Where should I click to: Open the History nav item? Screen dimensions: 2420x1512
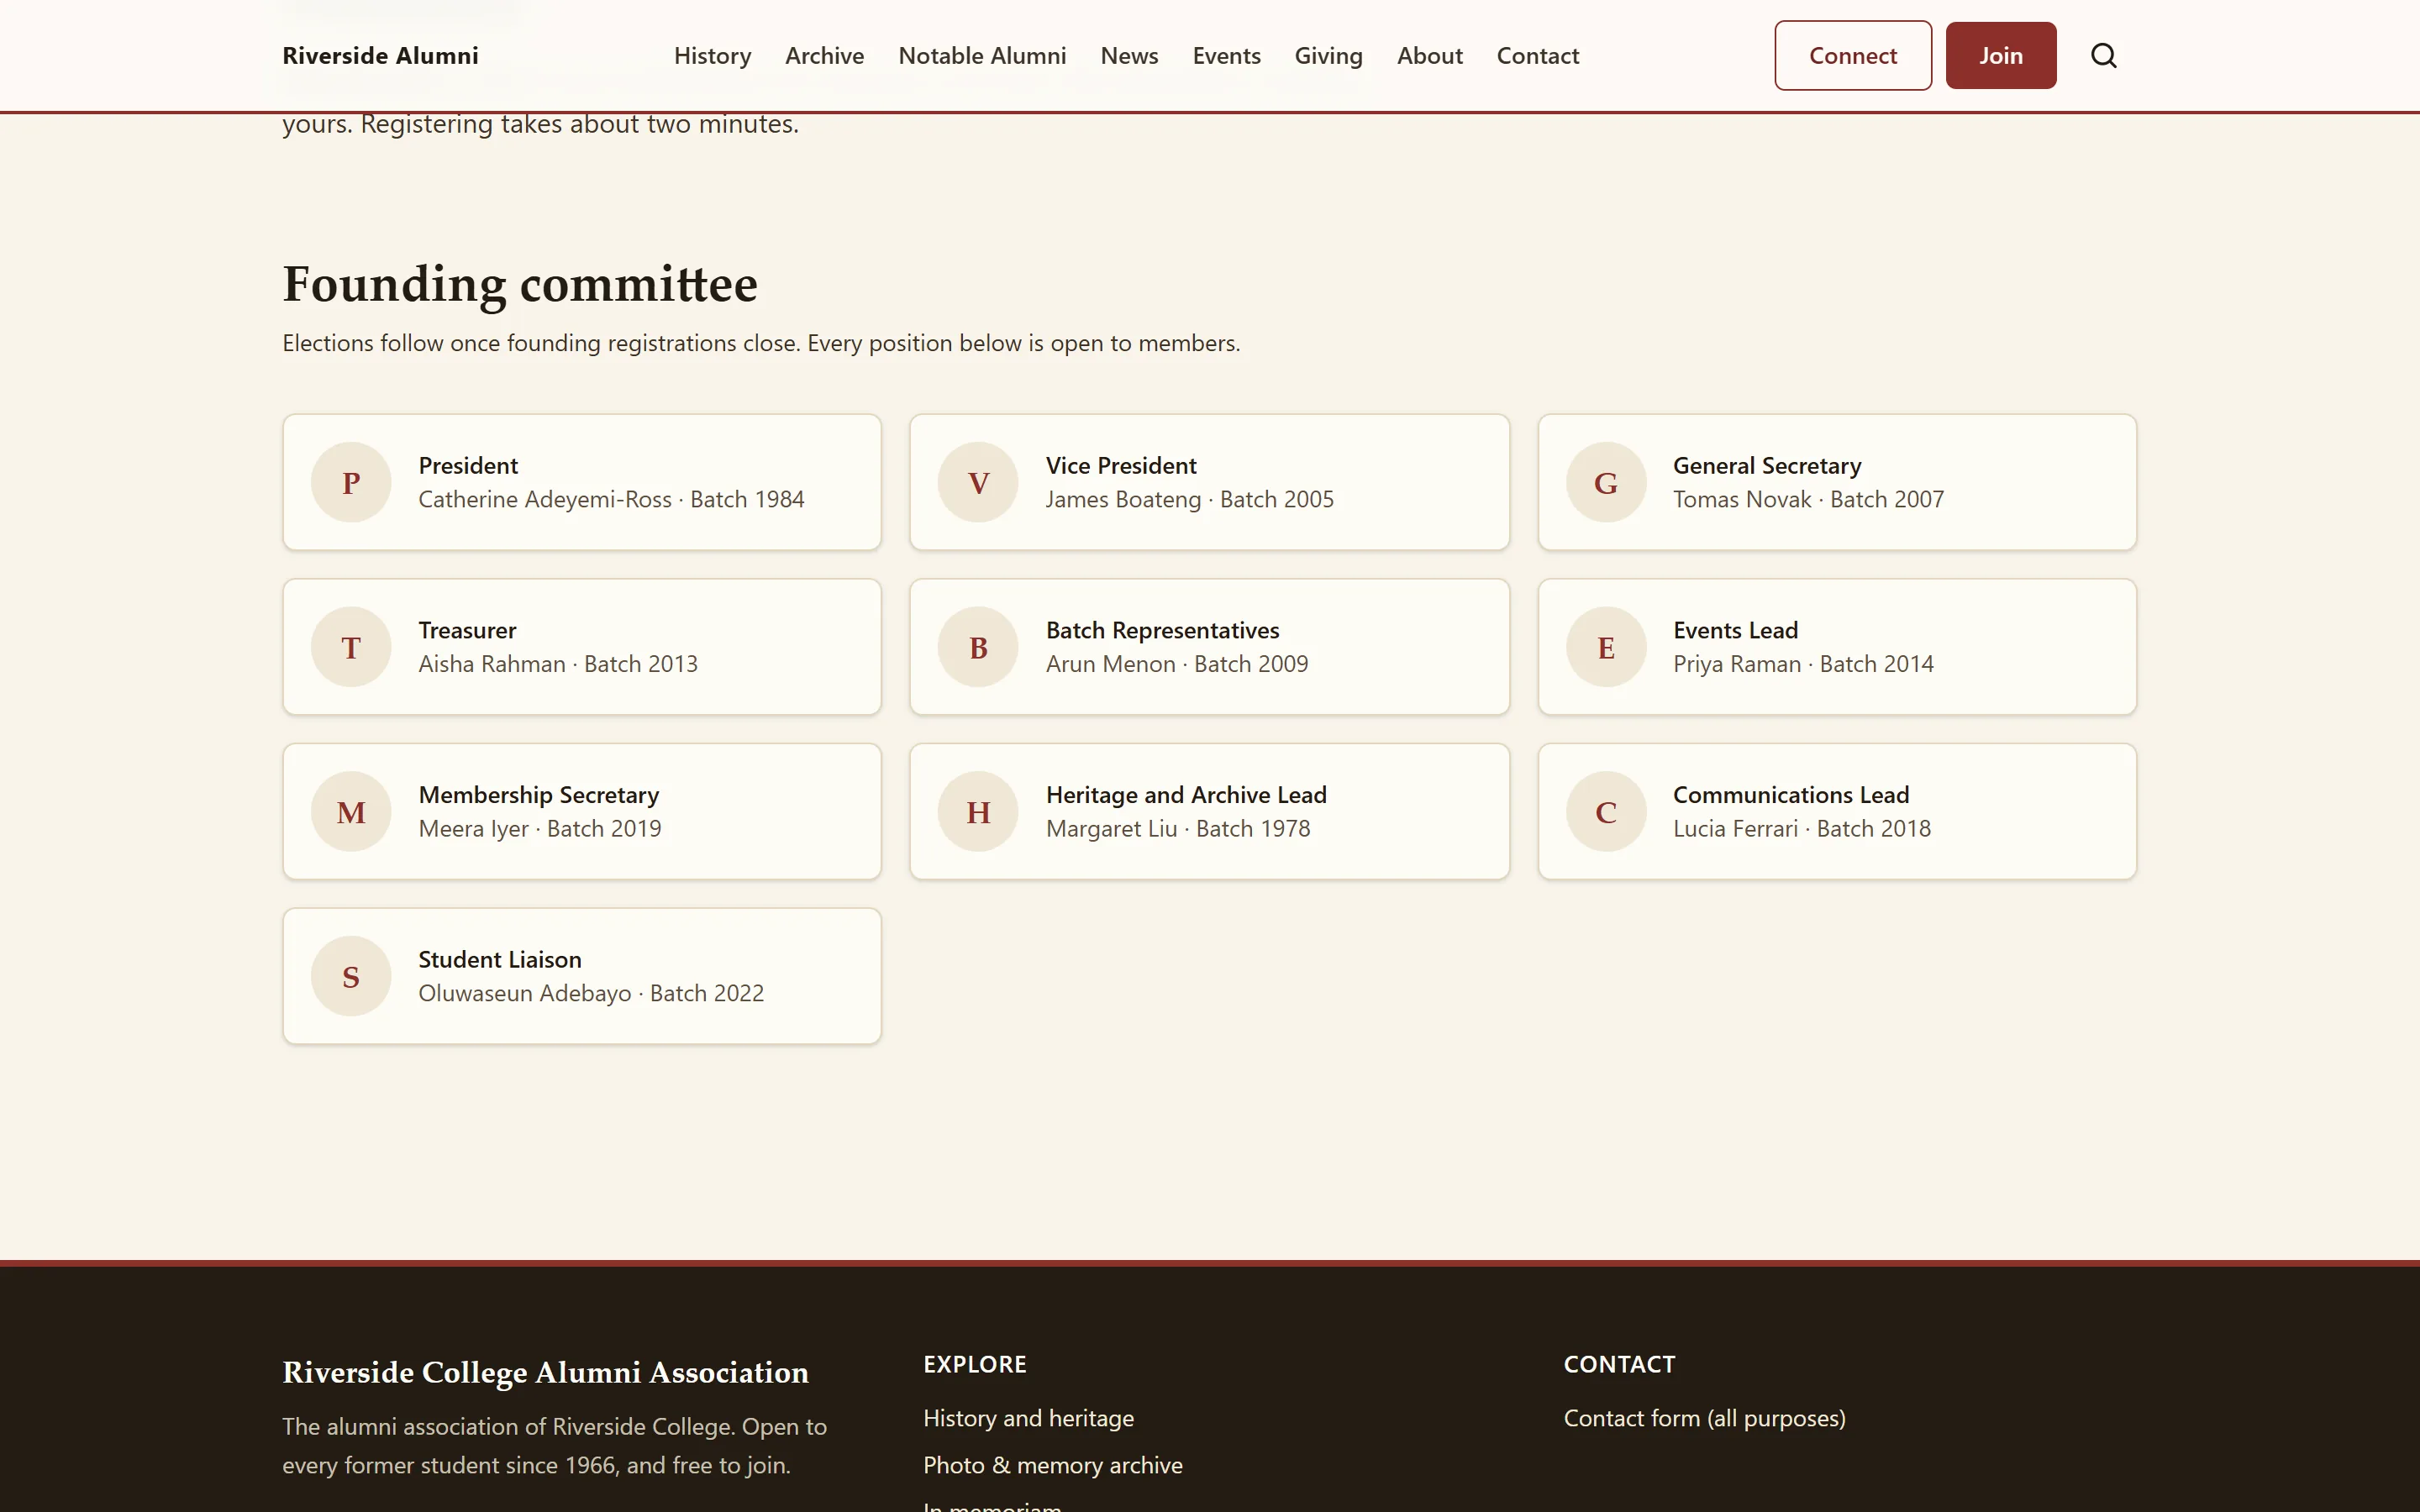pos(712,56)
